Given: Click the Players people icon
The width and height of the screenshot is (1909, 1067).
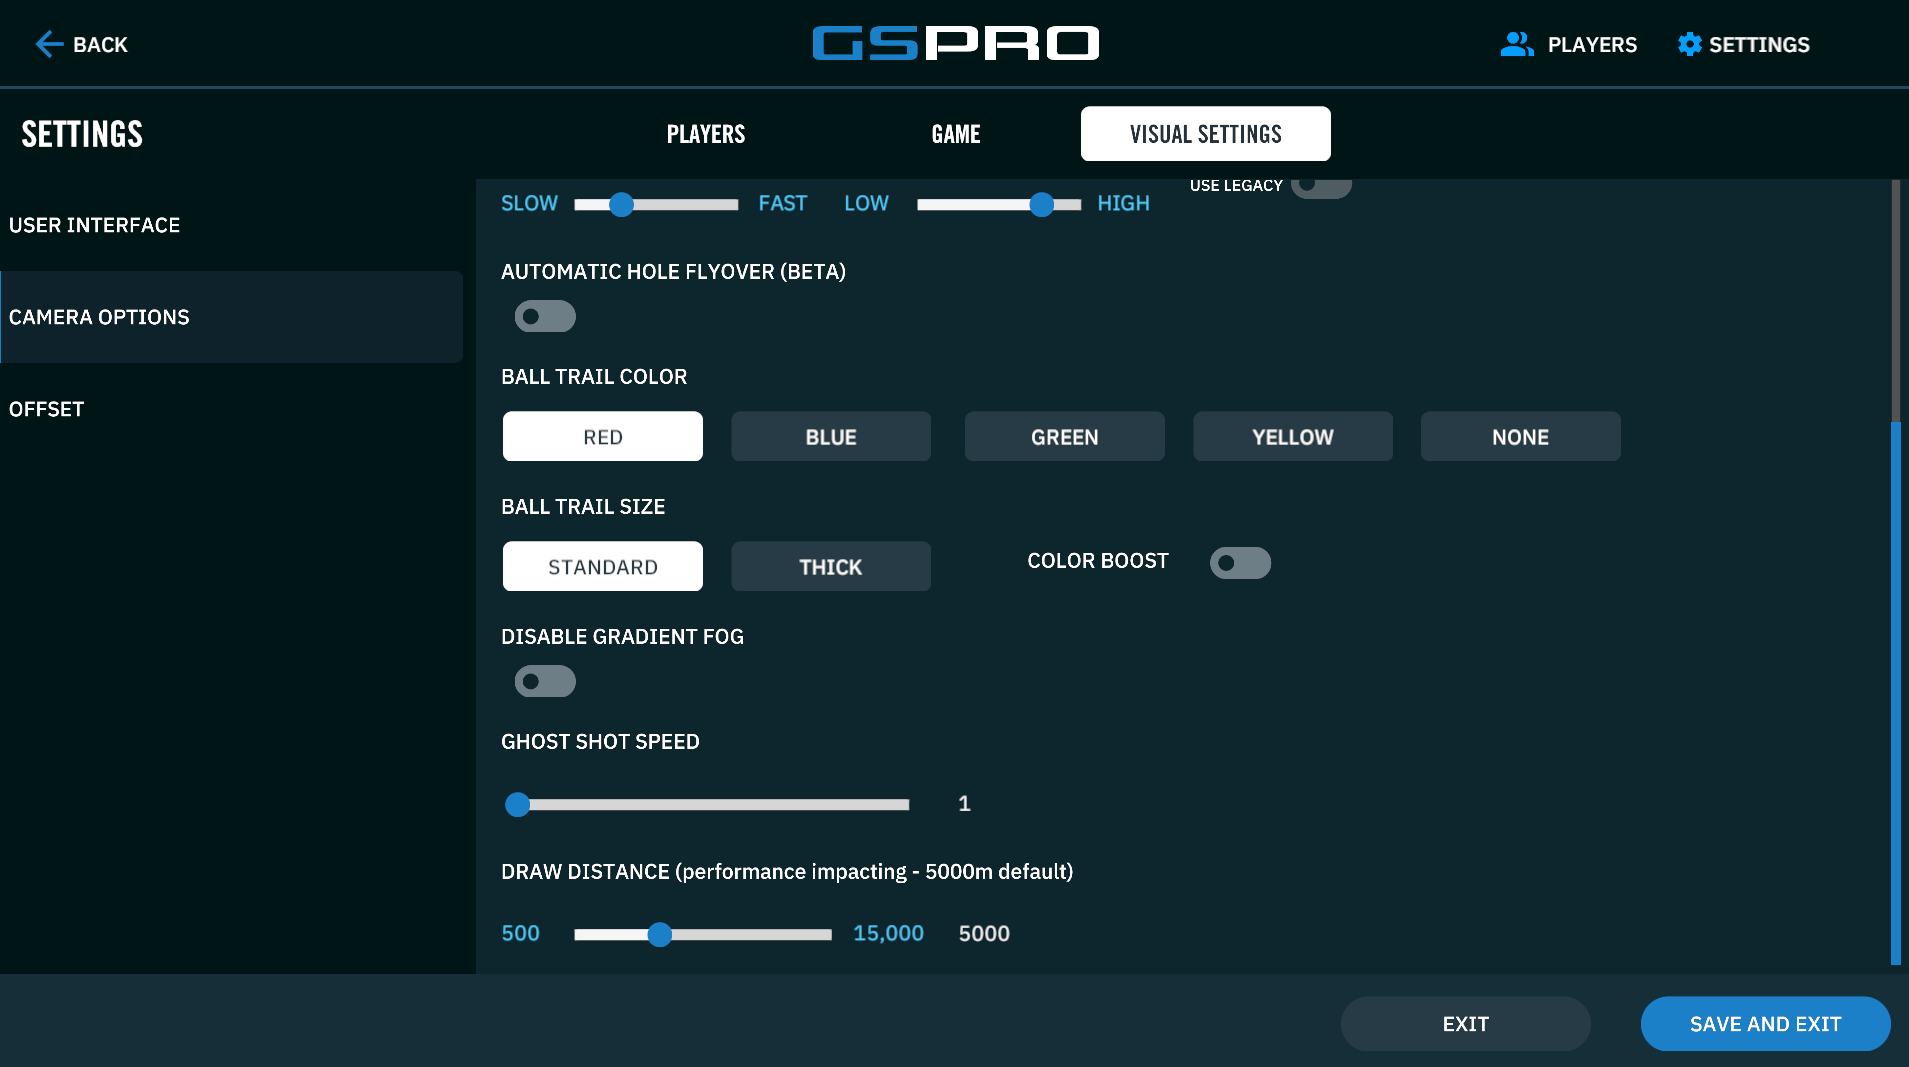Looking at the screenshot, I should click(1516, 44).
